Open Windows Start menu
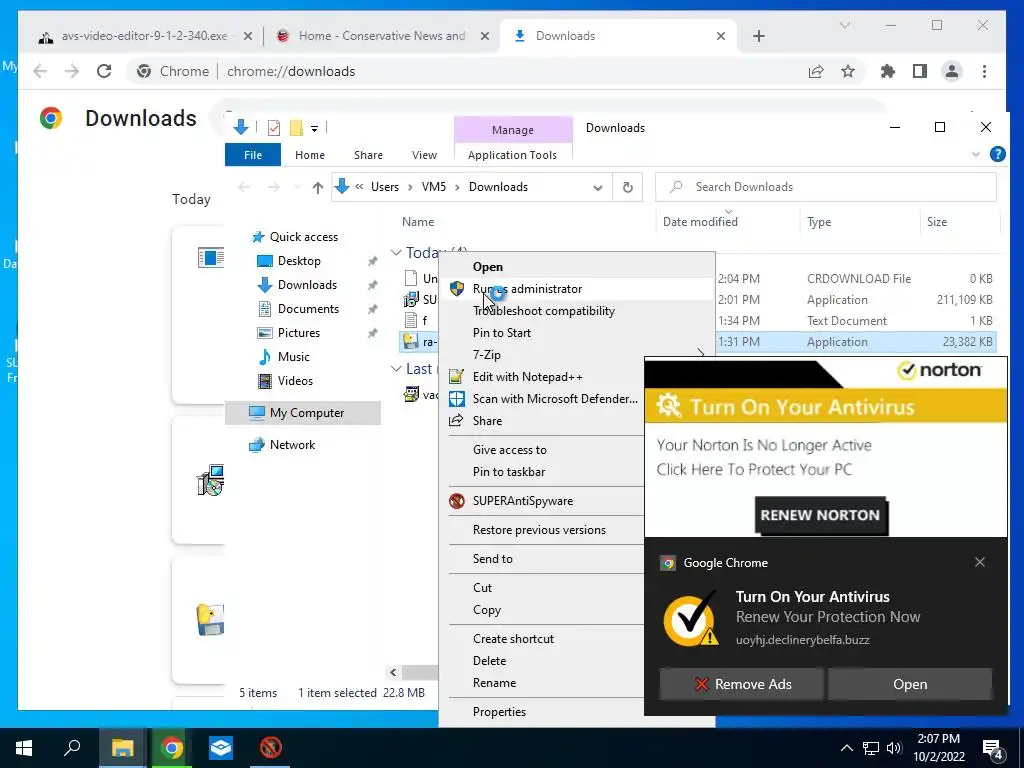Viewport: 1024px width, 768px height. click(x=24, y=748)
